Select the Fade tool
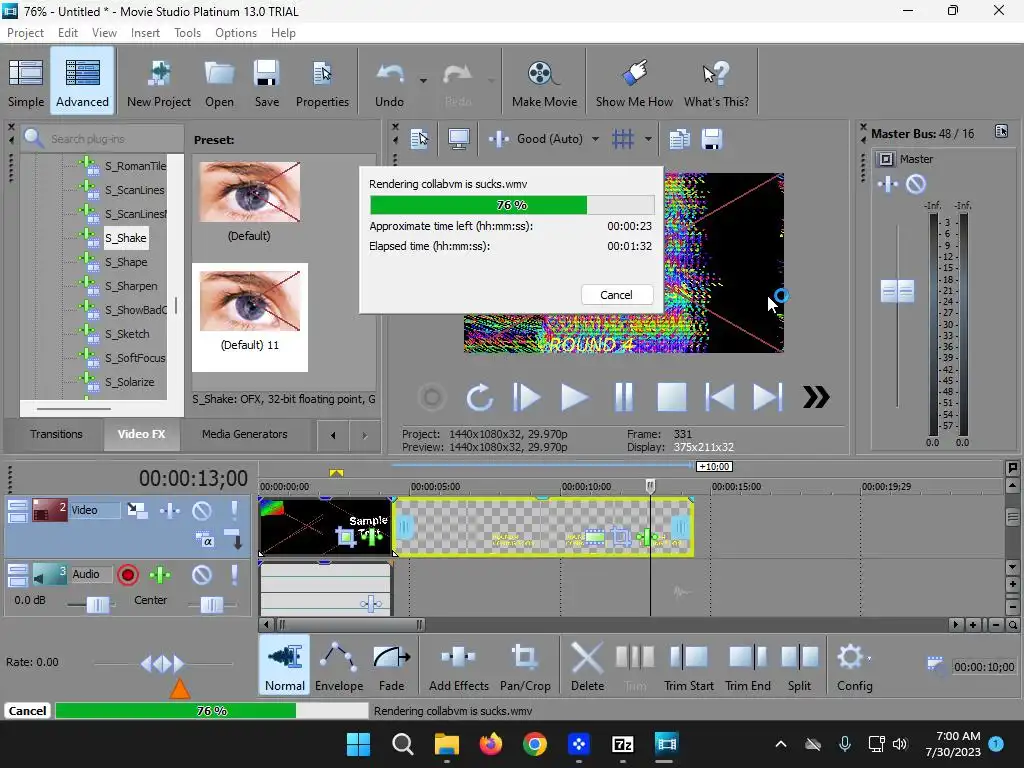This screenshot has height=768, width=1024. [391, 666]
